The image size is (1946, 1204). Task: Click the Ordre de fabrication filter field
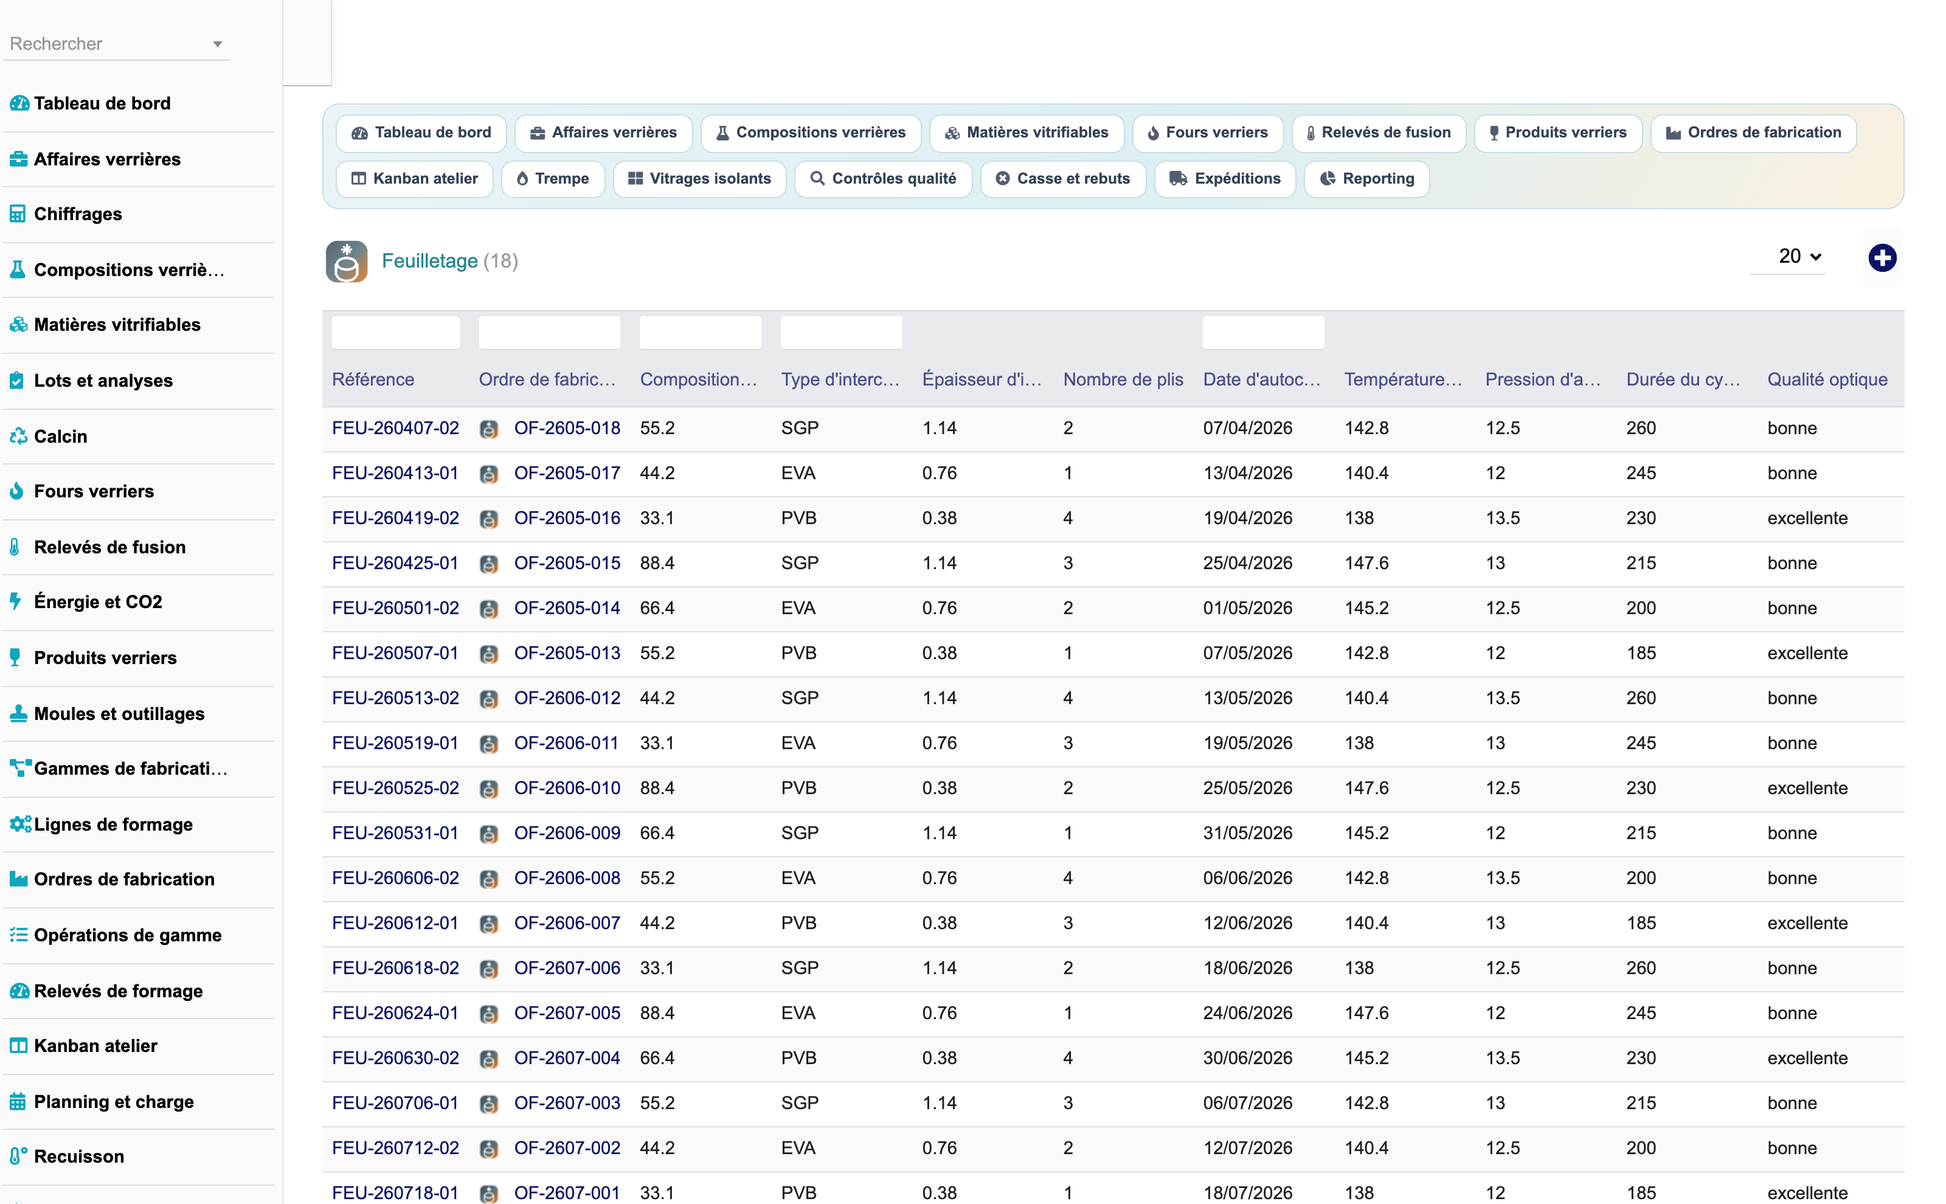[549, 333]
